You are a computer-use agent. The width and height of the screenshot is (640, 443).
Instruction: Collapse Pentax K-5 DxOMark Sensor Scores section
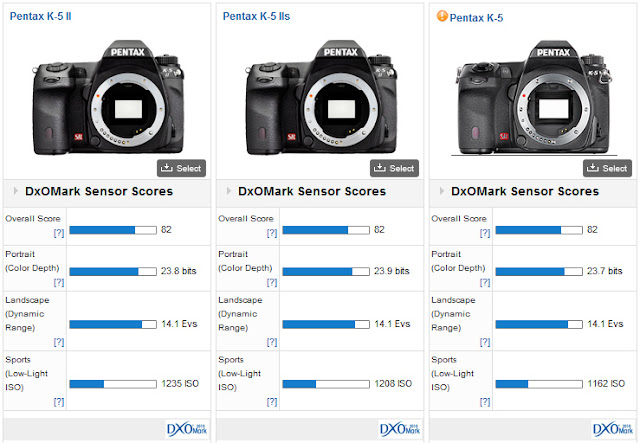coord(441,191)
